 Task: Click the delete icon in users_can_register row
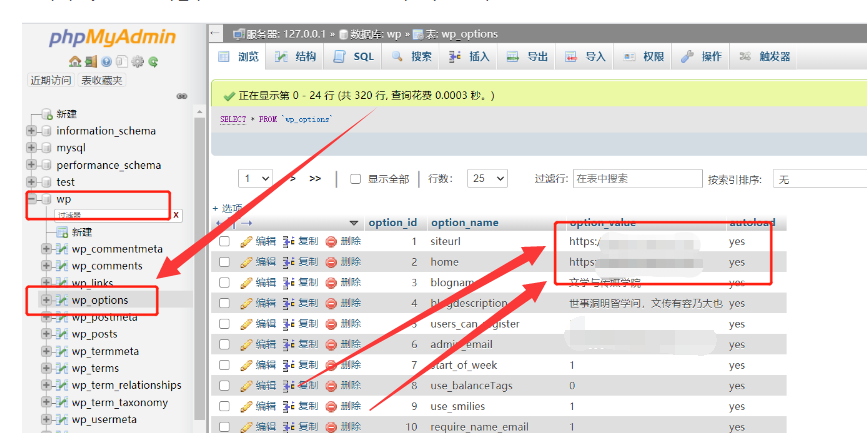(x=331, y=324)
